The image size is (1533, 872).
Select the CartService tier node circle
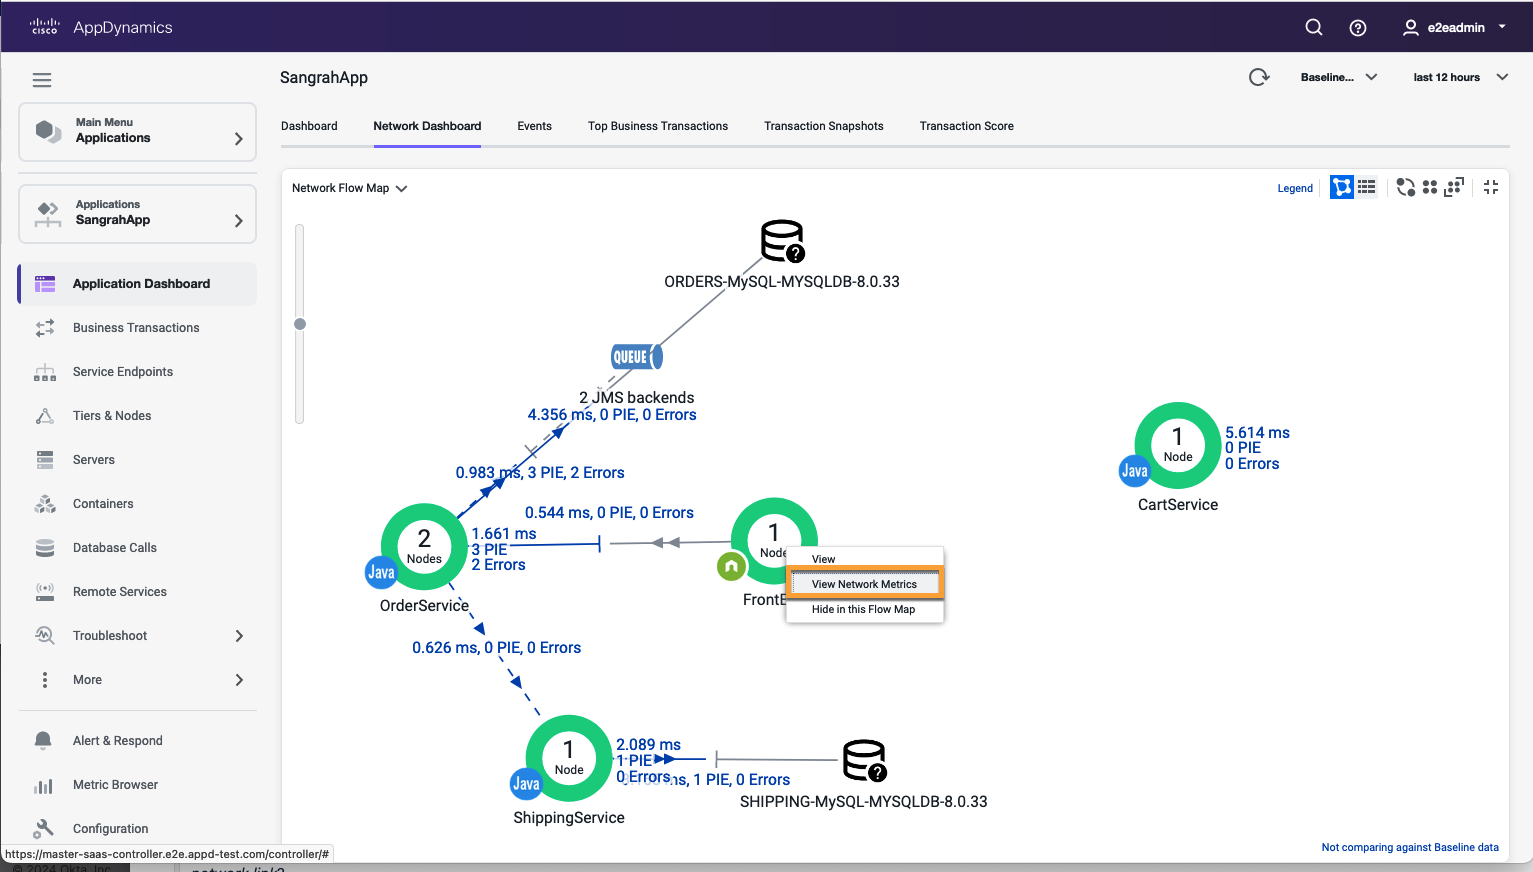click(1178, 445)
